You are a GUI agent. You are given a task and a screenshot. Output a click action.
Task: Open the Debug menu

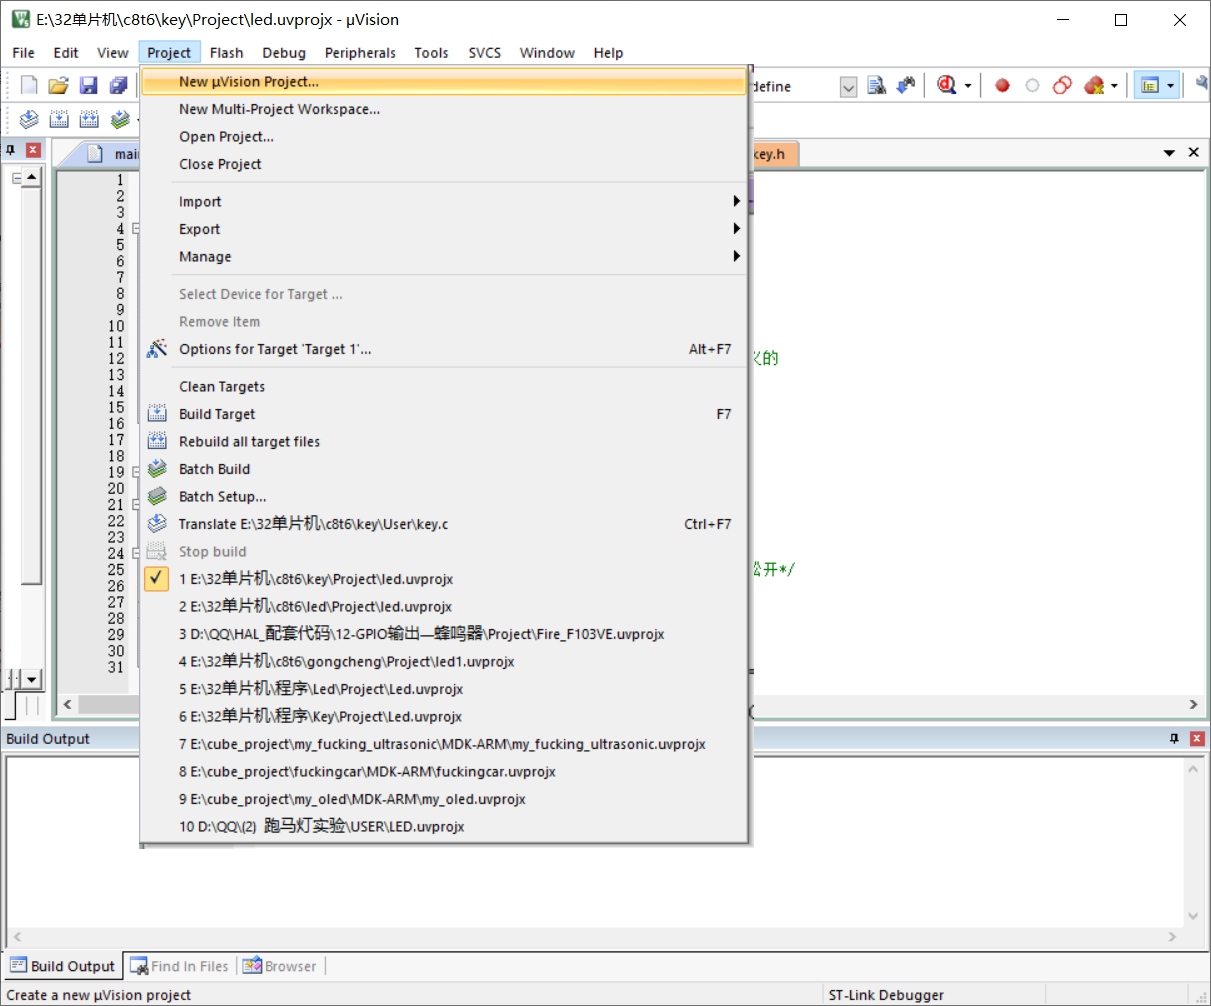284,53
